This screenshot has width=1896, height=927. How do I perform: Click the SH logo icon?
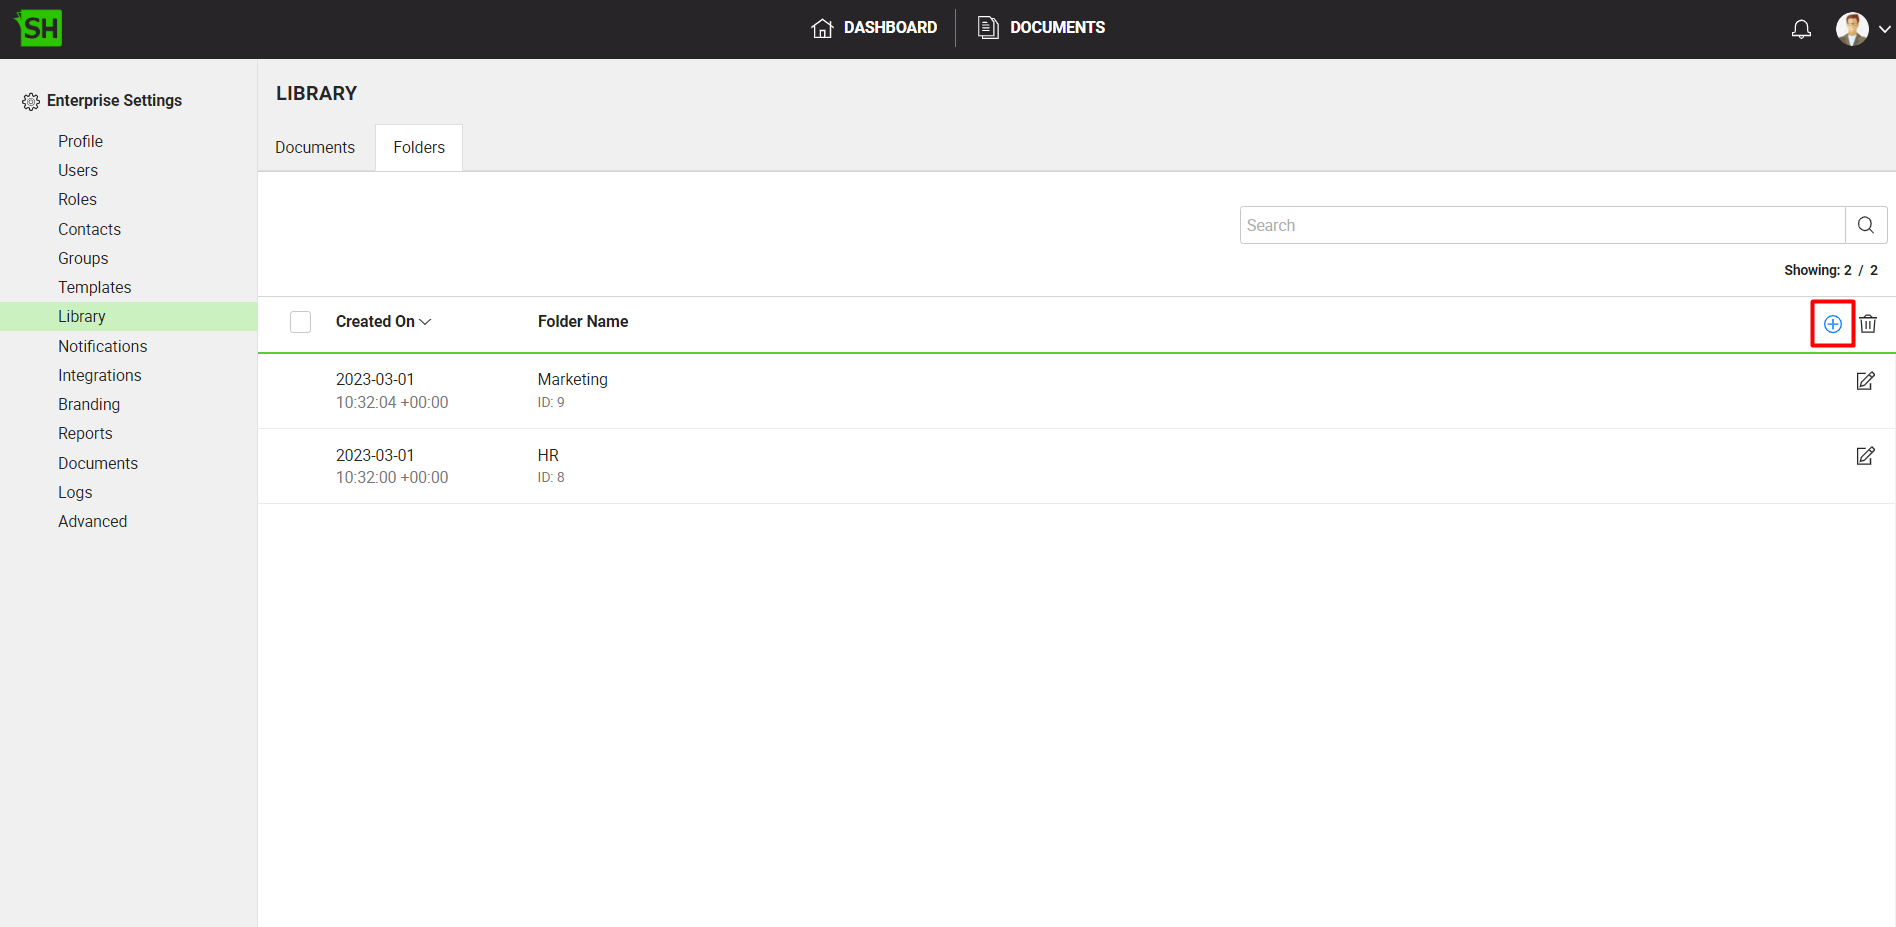(39, 28)
